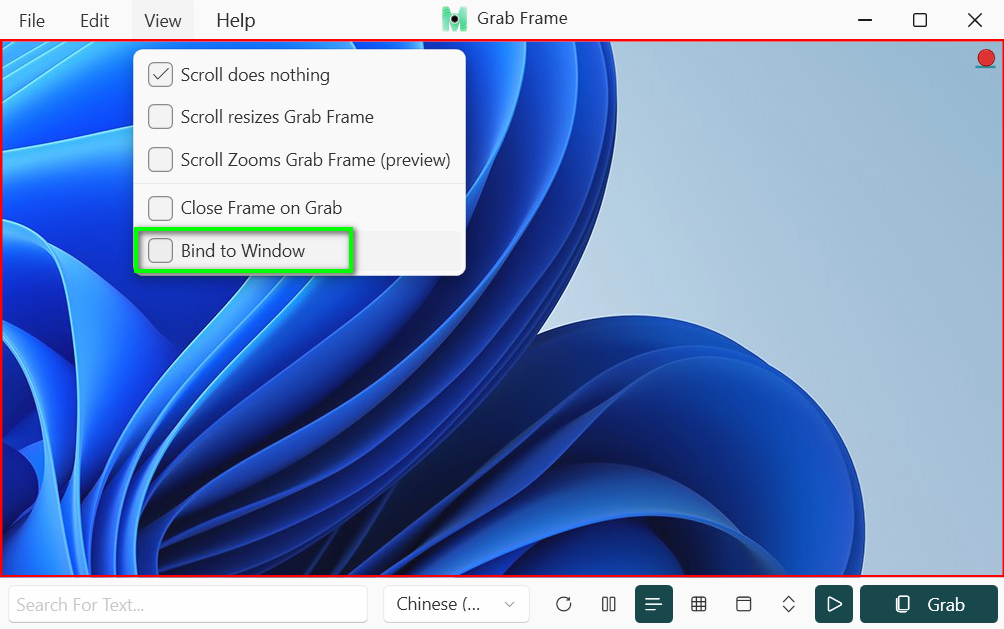Uncheck Scroll does nothing option

tap(161, 75)
